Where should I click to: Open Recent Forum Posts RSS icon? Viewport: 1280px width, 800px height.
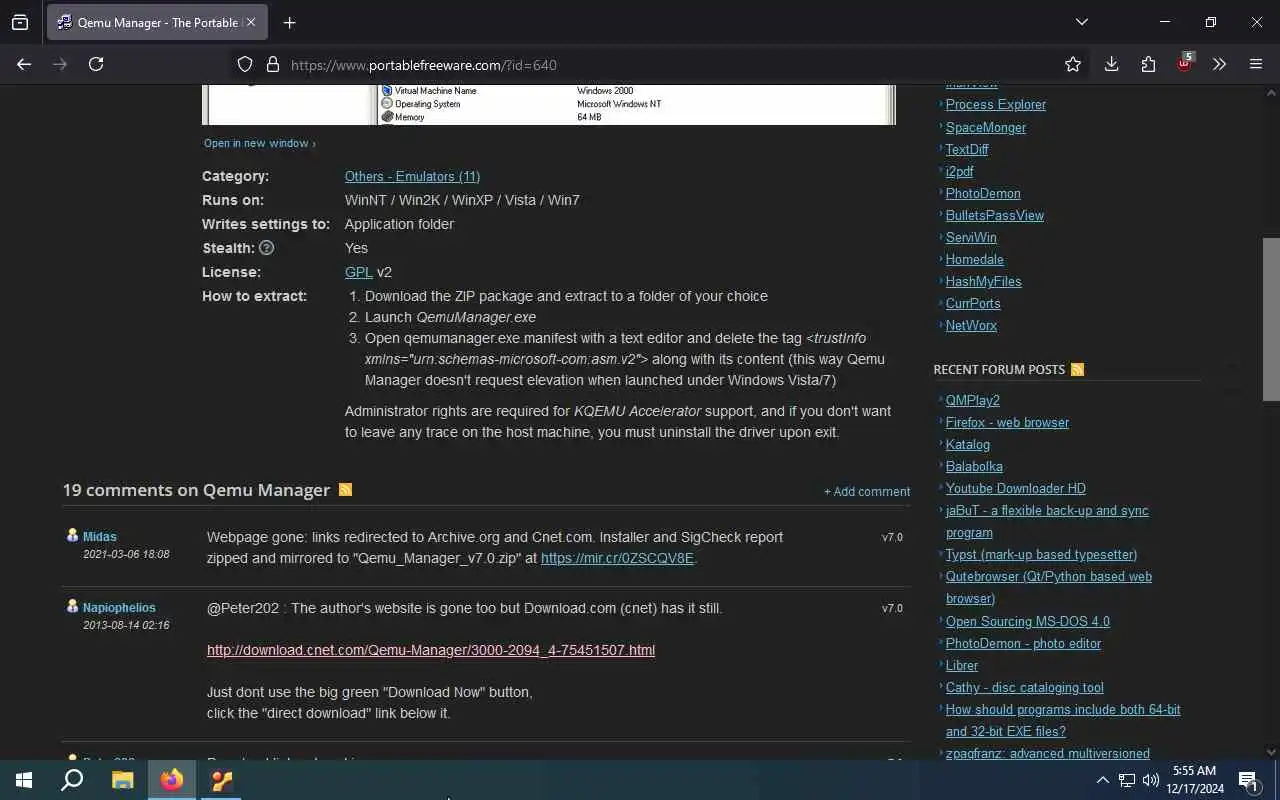[x=1077, y=369]
